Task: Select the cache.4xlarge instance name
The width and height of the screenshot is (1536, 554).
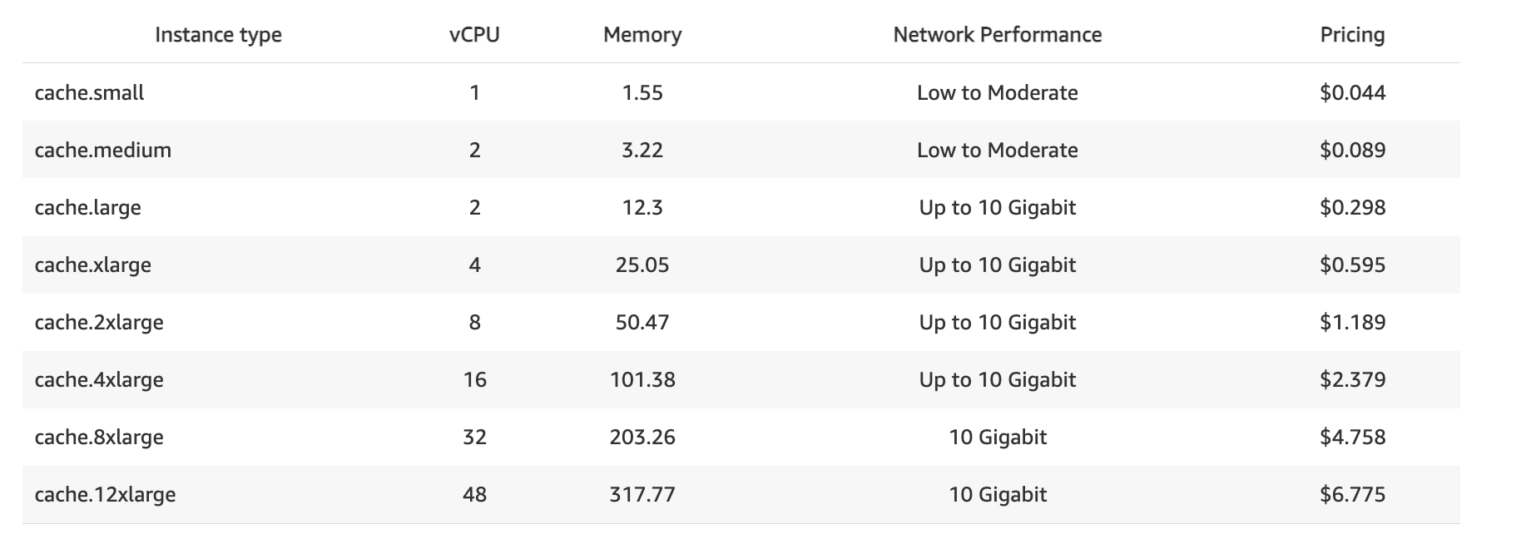Action: point(99,380)
